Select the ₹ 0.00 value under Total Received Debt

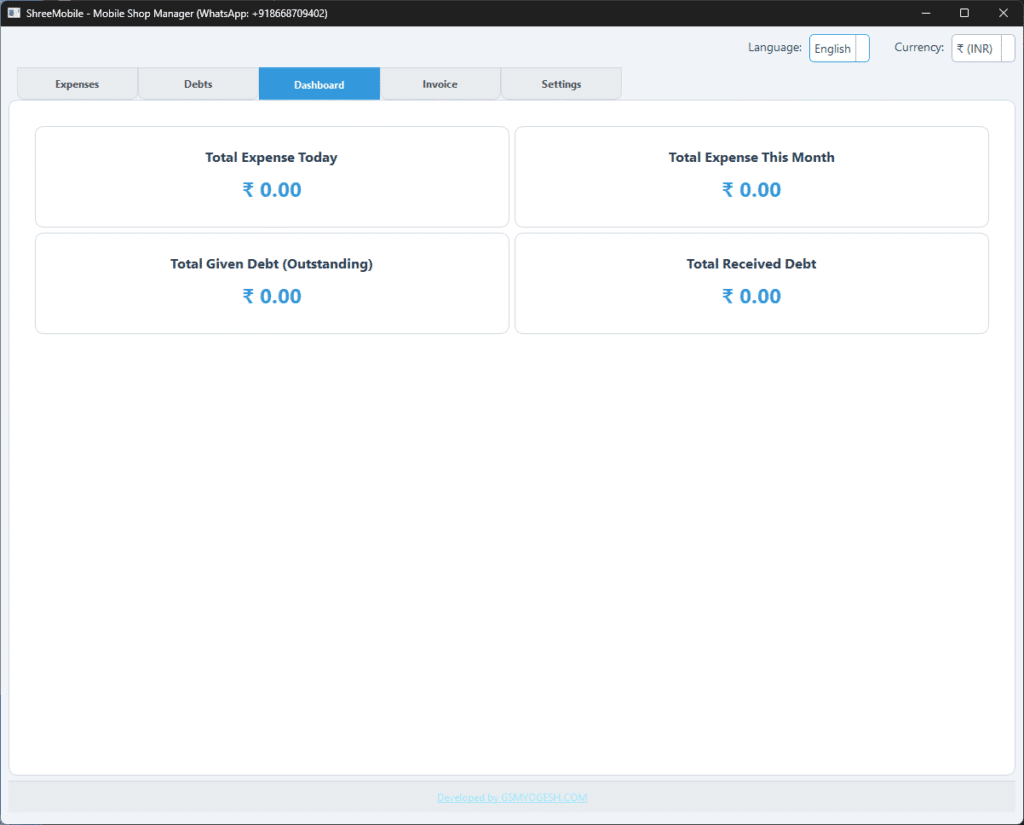click(751, 296)
